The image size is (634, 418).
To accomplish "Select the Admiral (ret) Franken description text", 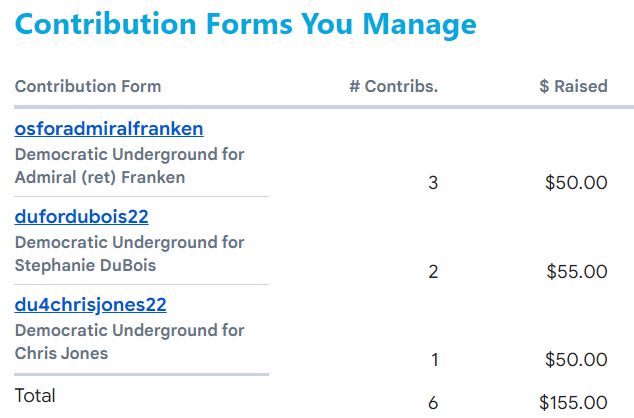I will pos(100,177).
